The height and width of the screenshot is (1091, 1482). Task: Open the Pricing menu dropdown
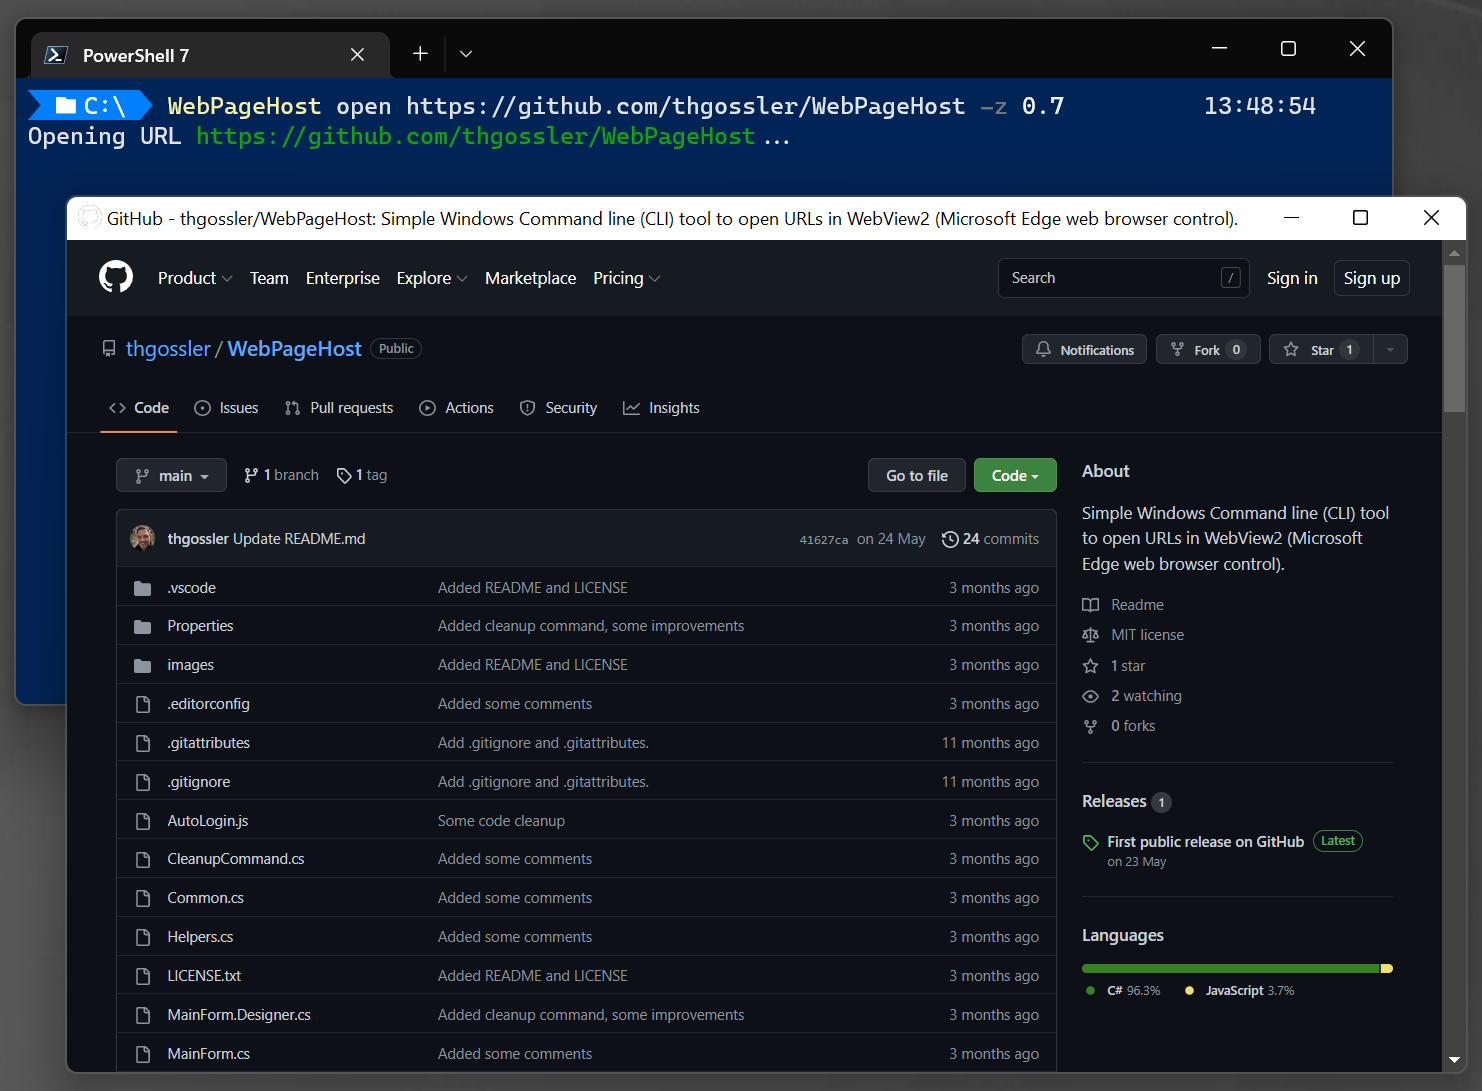[x=627, y=278]
